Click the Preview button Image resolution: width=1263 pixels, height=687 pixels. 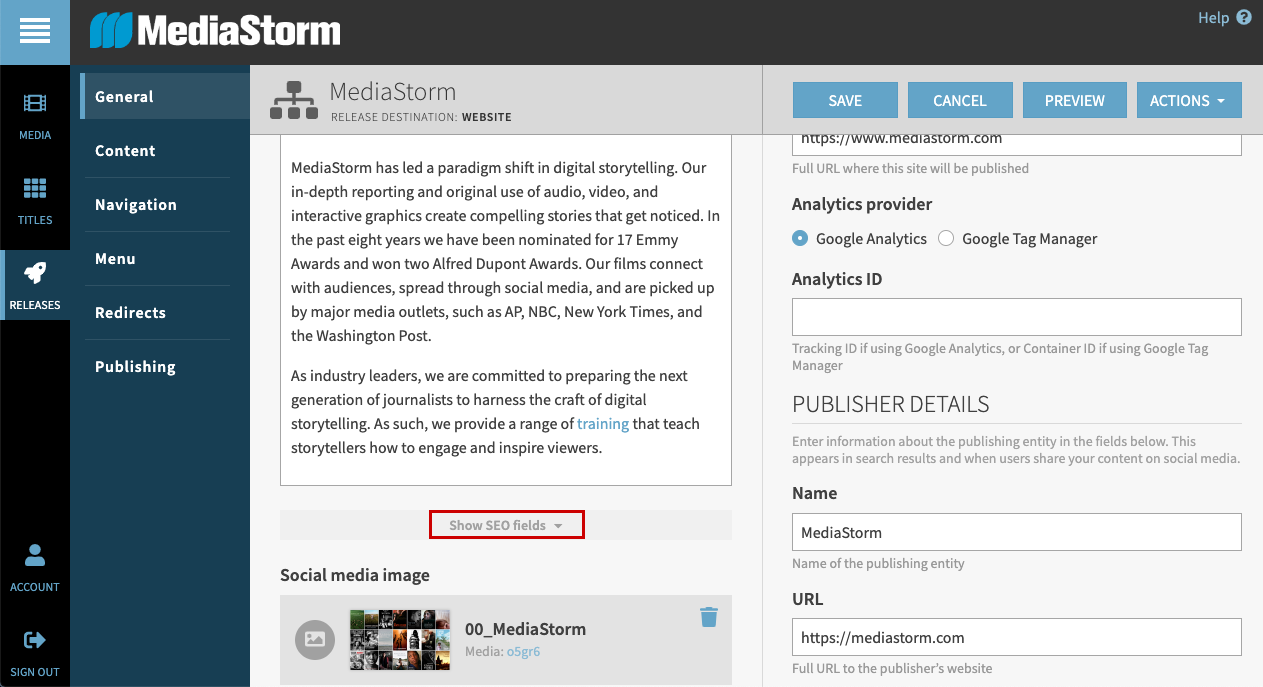point(1074,100)
